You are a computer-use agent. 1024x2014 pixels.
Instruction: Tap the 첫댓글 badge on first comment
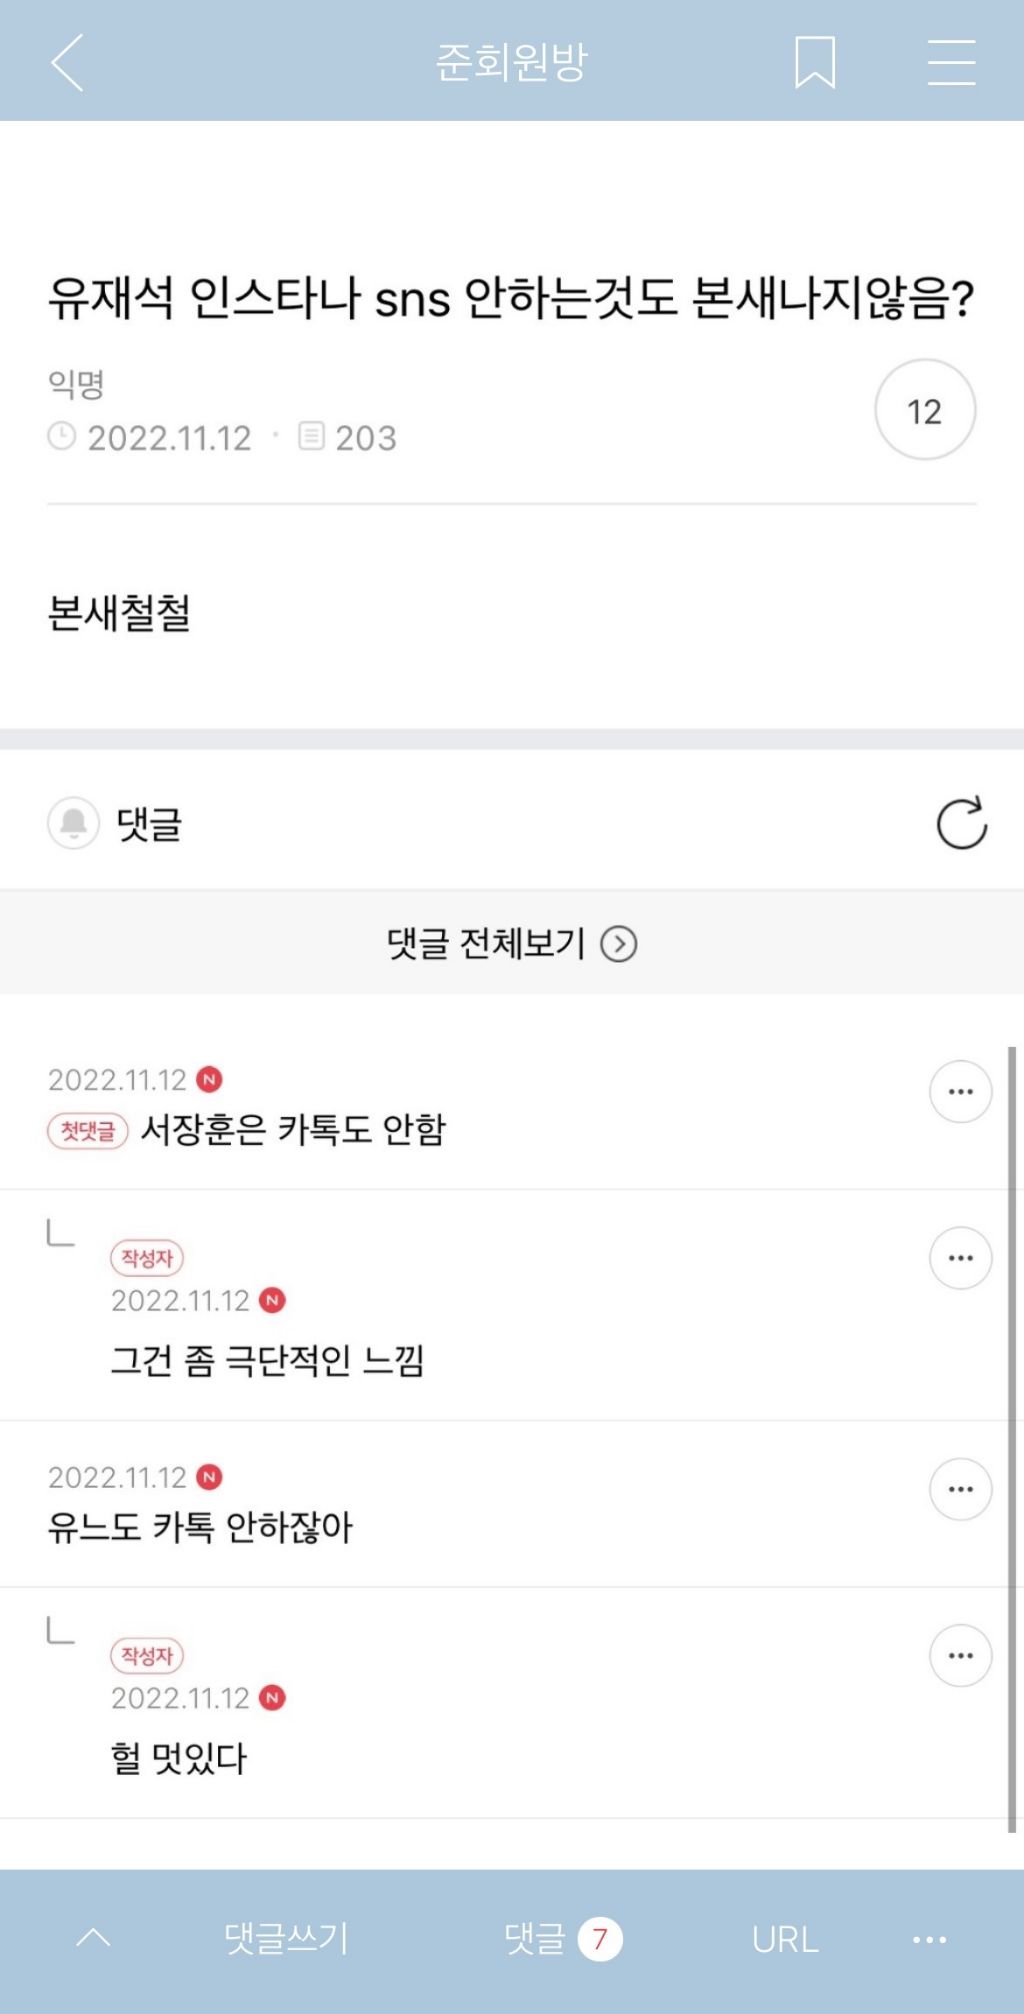(x=88, y=1131)
